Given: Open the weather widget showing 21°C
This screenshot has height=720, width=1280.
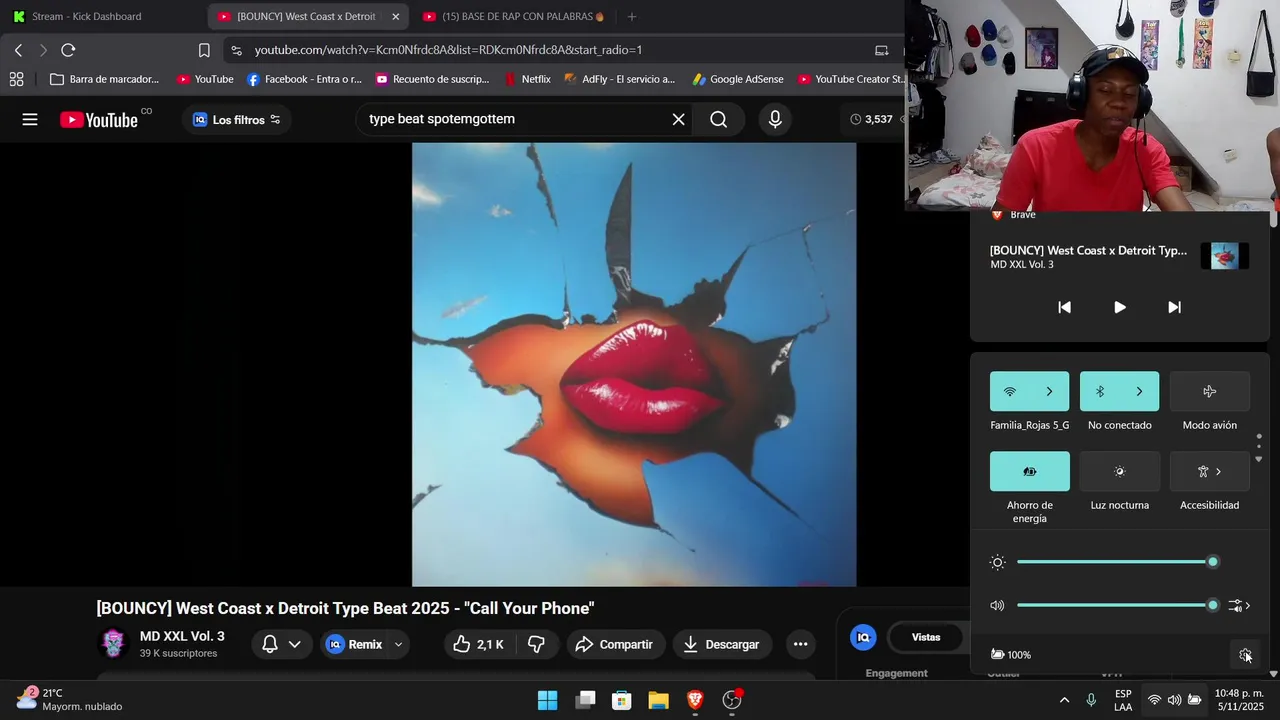Looking at the screenshot, I should (70, 699).
